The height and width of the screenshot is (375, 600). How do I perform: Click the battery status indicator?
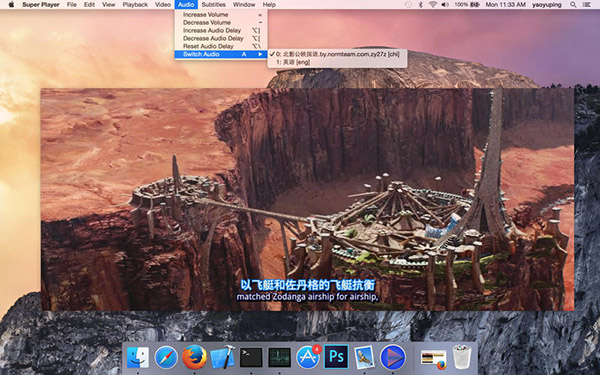(467, 5)
